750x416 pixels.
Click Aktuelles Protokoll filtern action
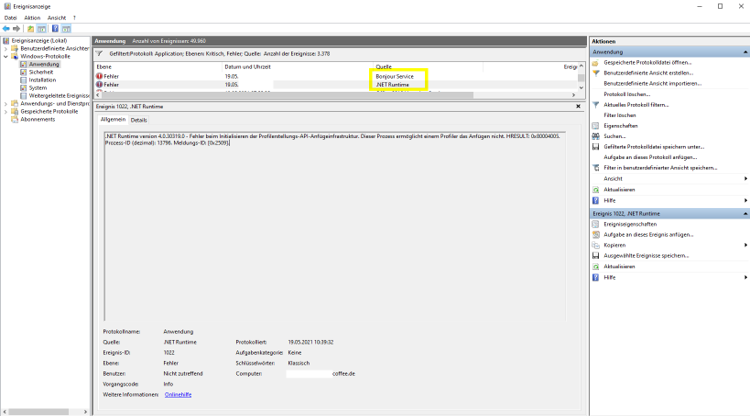tap(636, 105)
